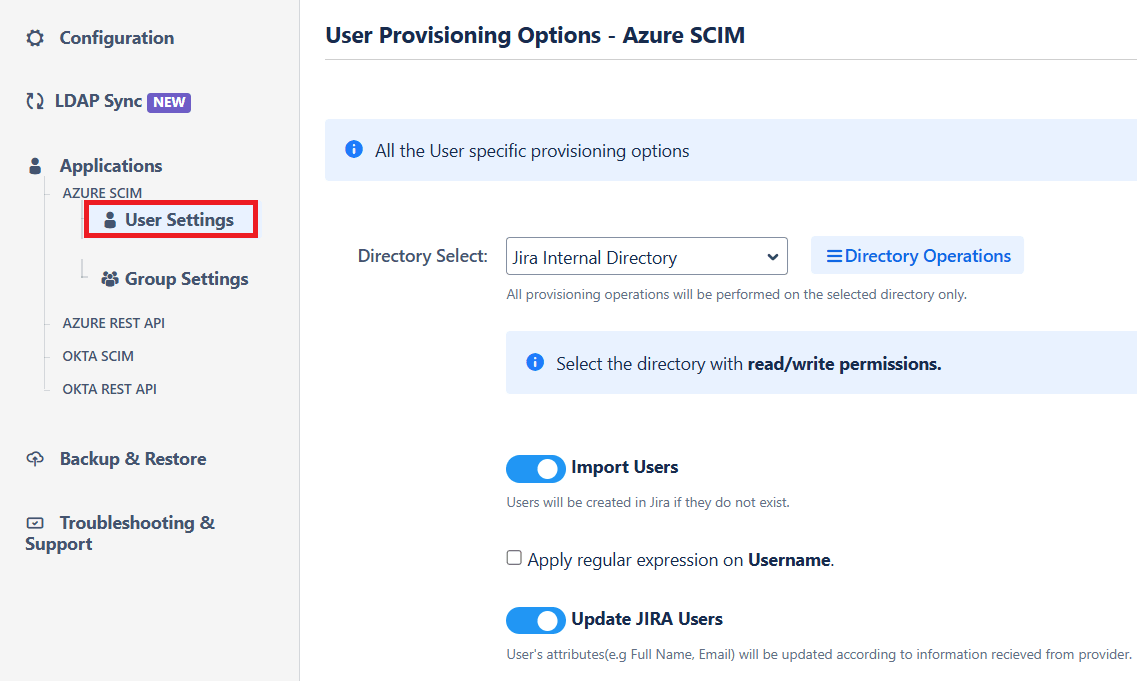Select the AZURE REST API application
The image size is (1137, 681).
coord(113,323)
